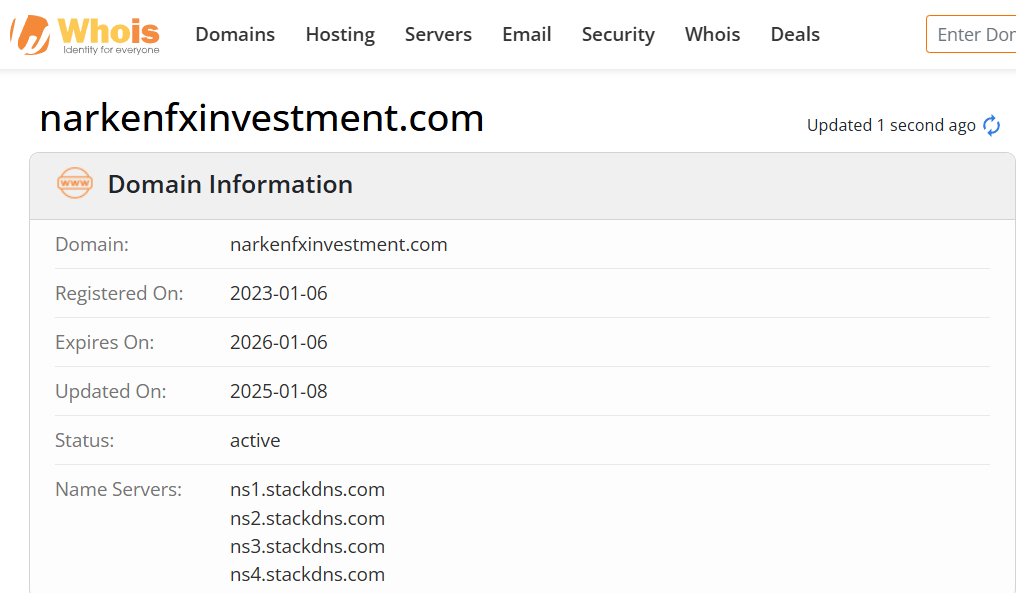
Task: Select name server ns1.stackdns.com
Action: tap(307, 489)
